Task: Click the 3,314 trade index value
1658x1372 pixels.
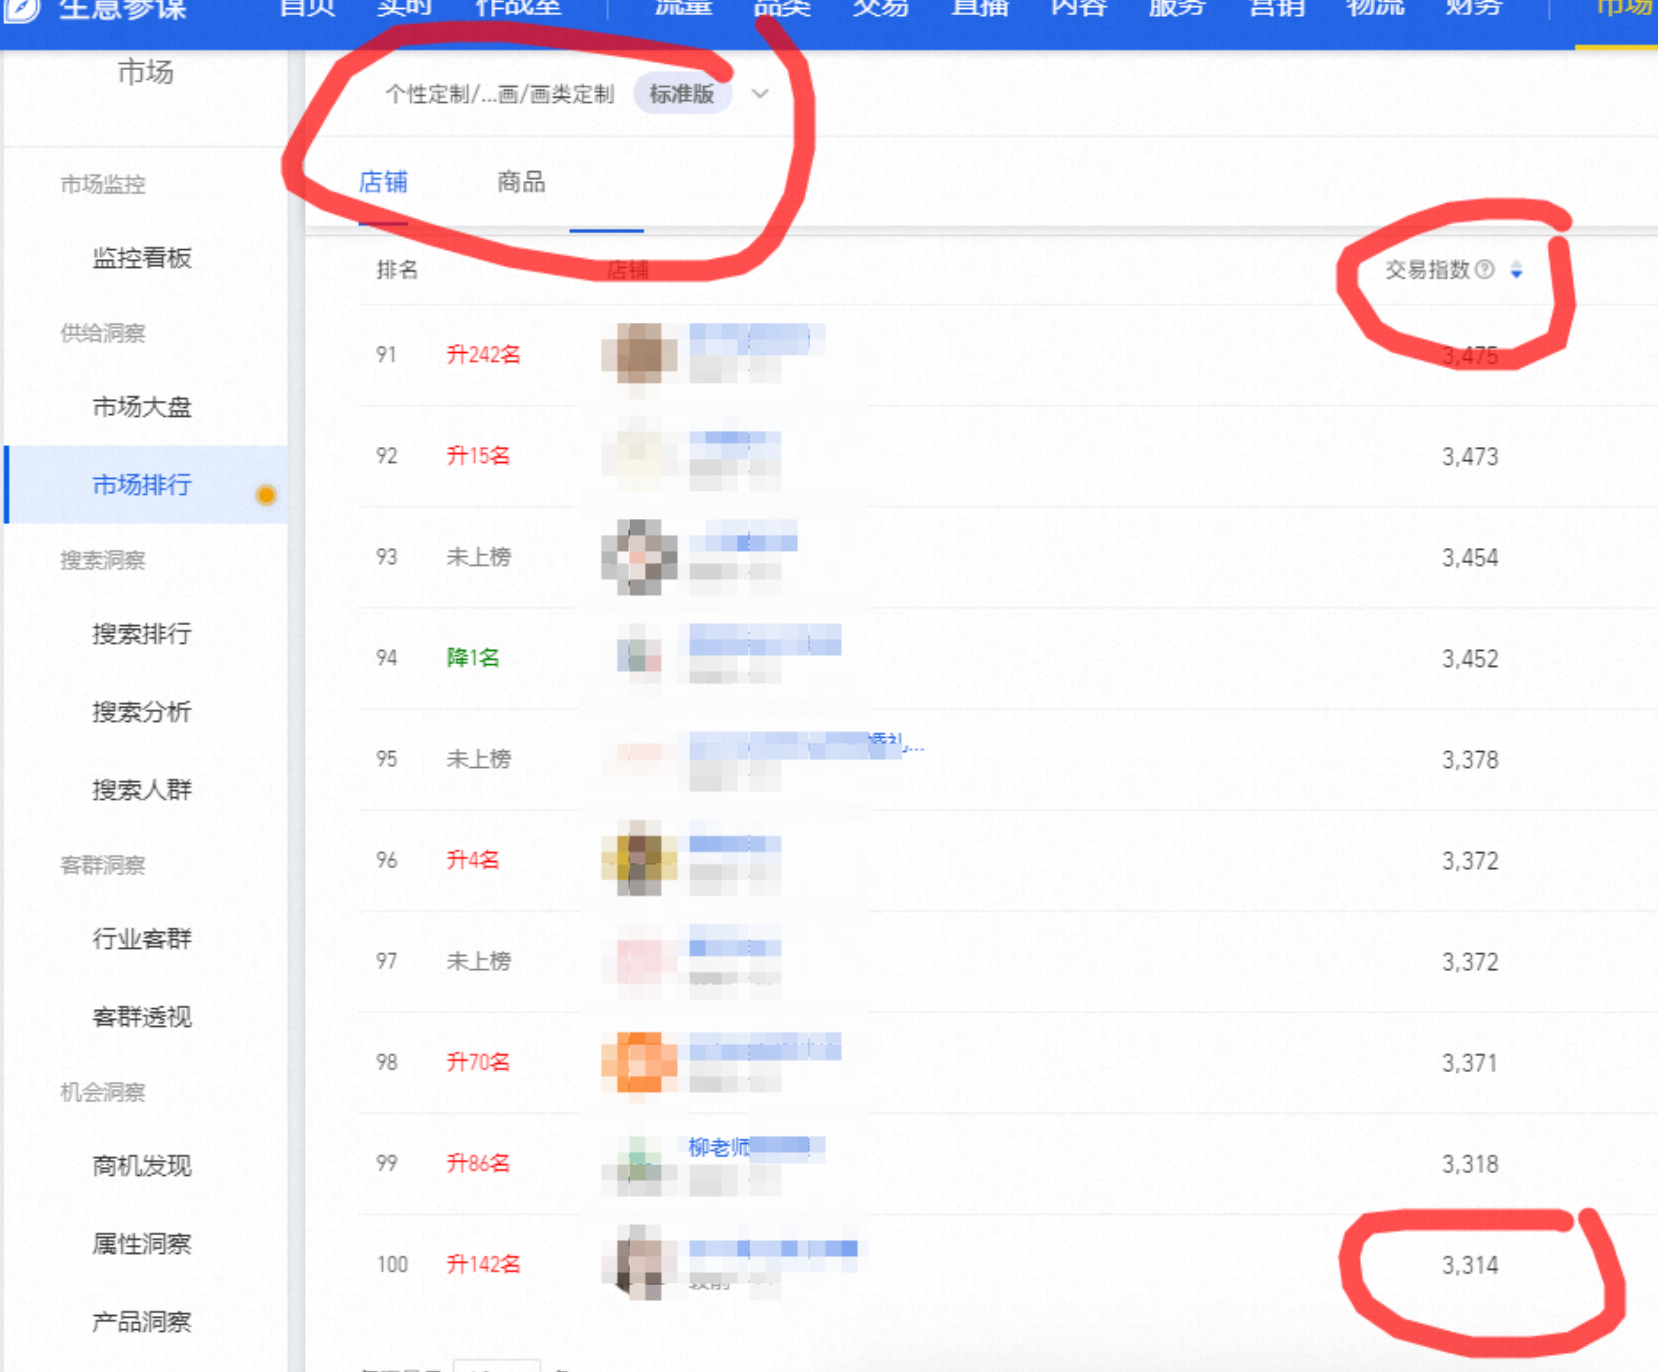Action: tap(1470, 1266)
